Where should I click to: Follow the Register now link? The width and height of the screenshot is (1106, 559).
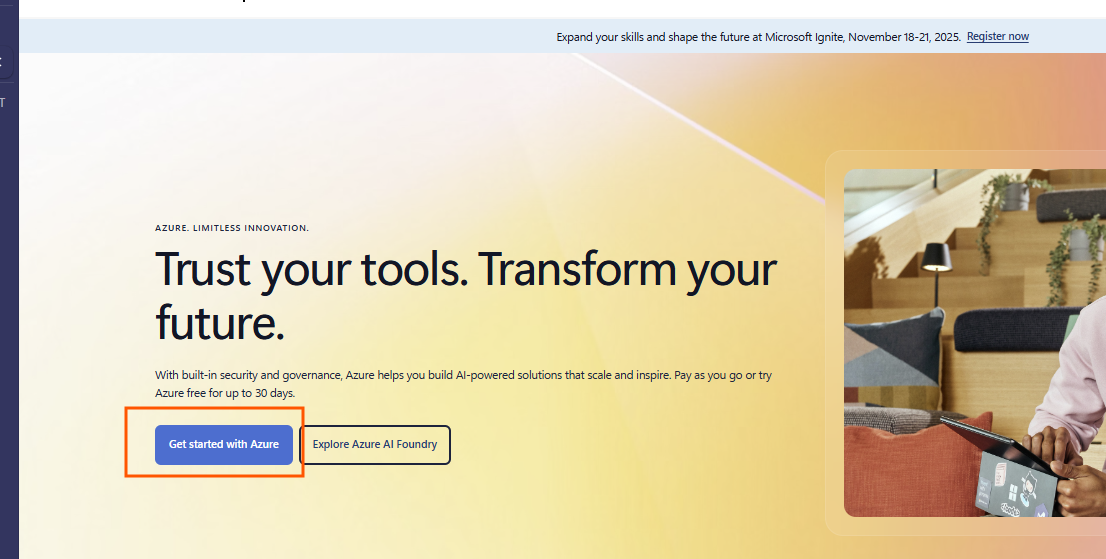click(997, 37)
